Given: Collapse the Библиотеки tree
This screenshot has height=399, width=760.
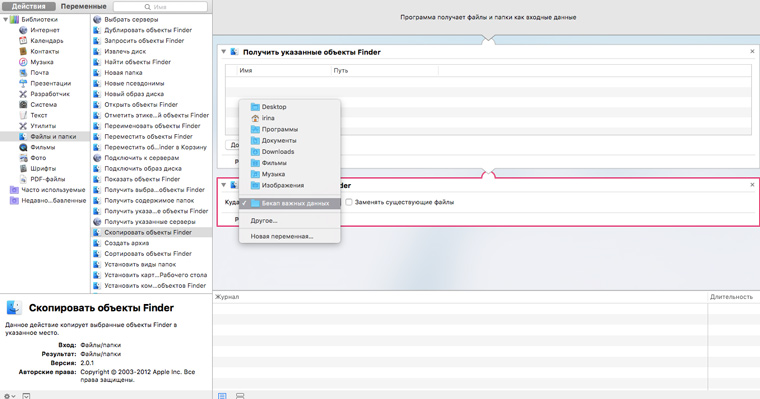Looking at the screenshot, I should [x=5, y=19].
